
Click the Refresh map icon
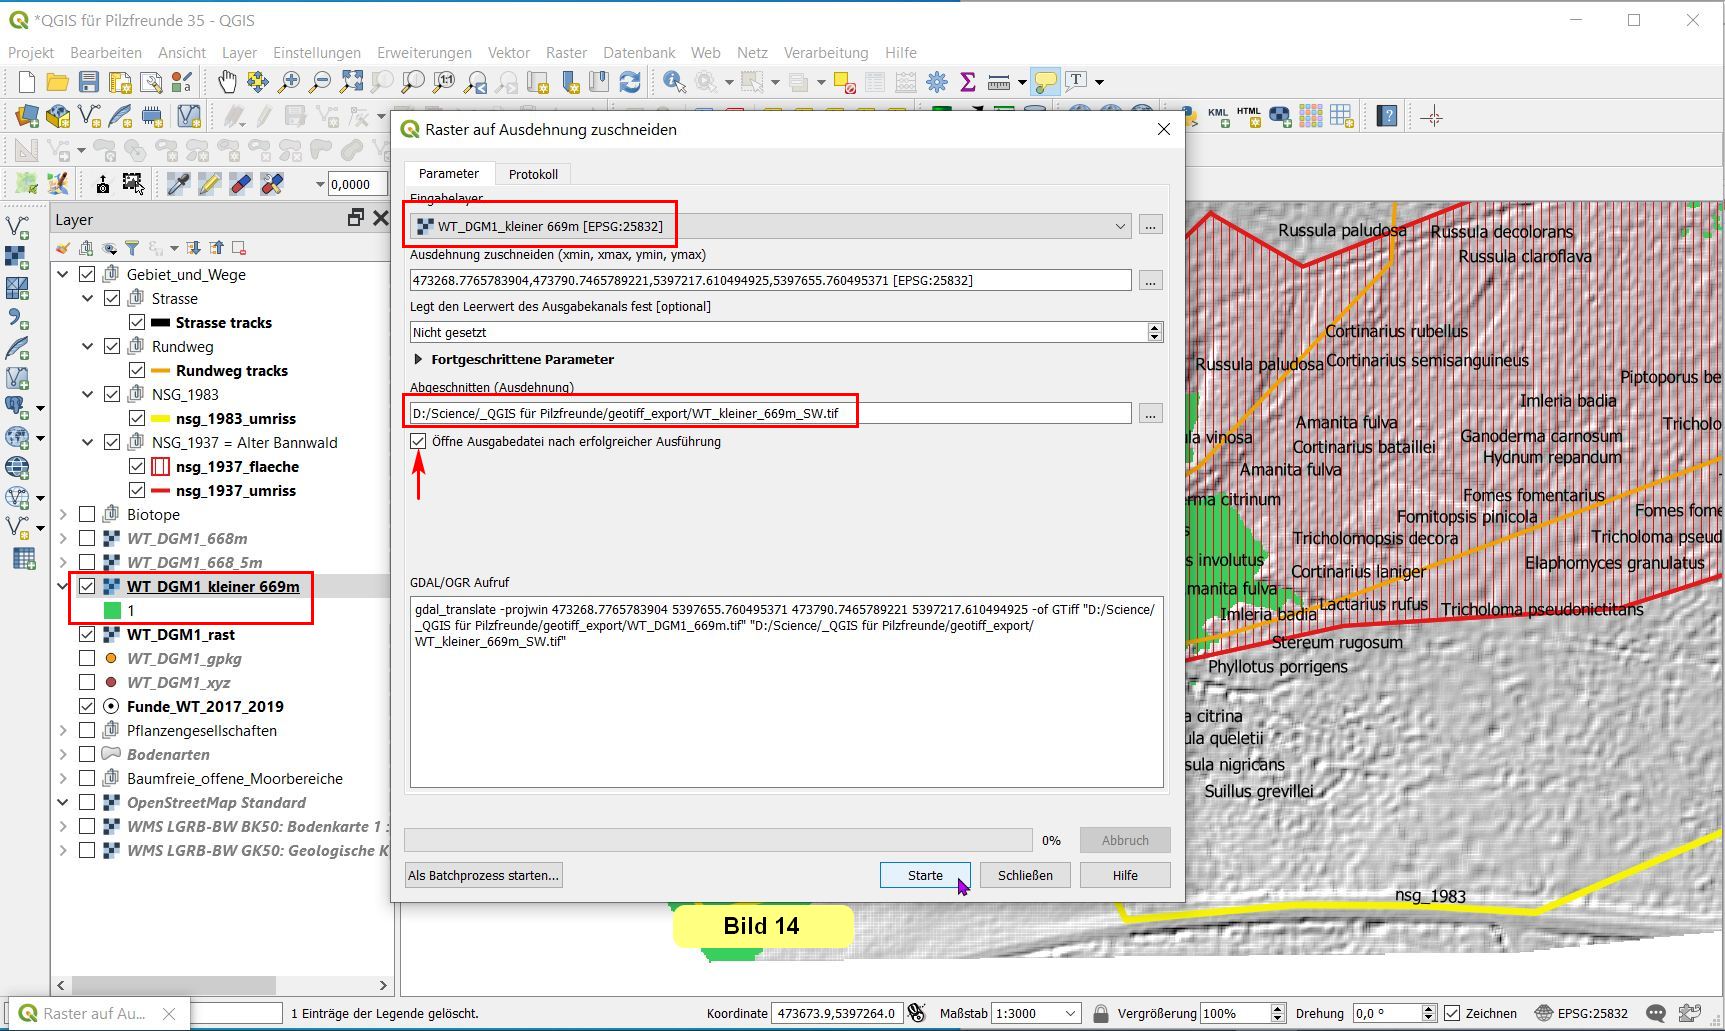click(x=630, y=82)
